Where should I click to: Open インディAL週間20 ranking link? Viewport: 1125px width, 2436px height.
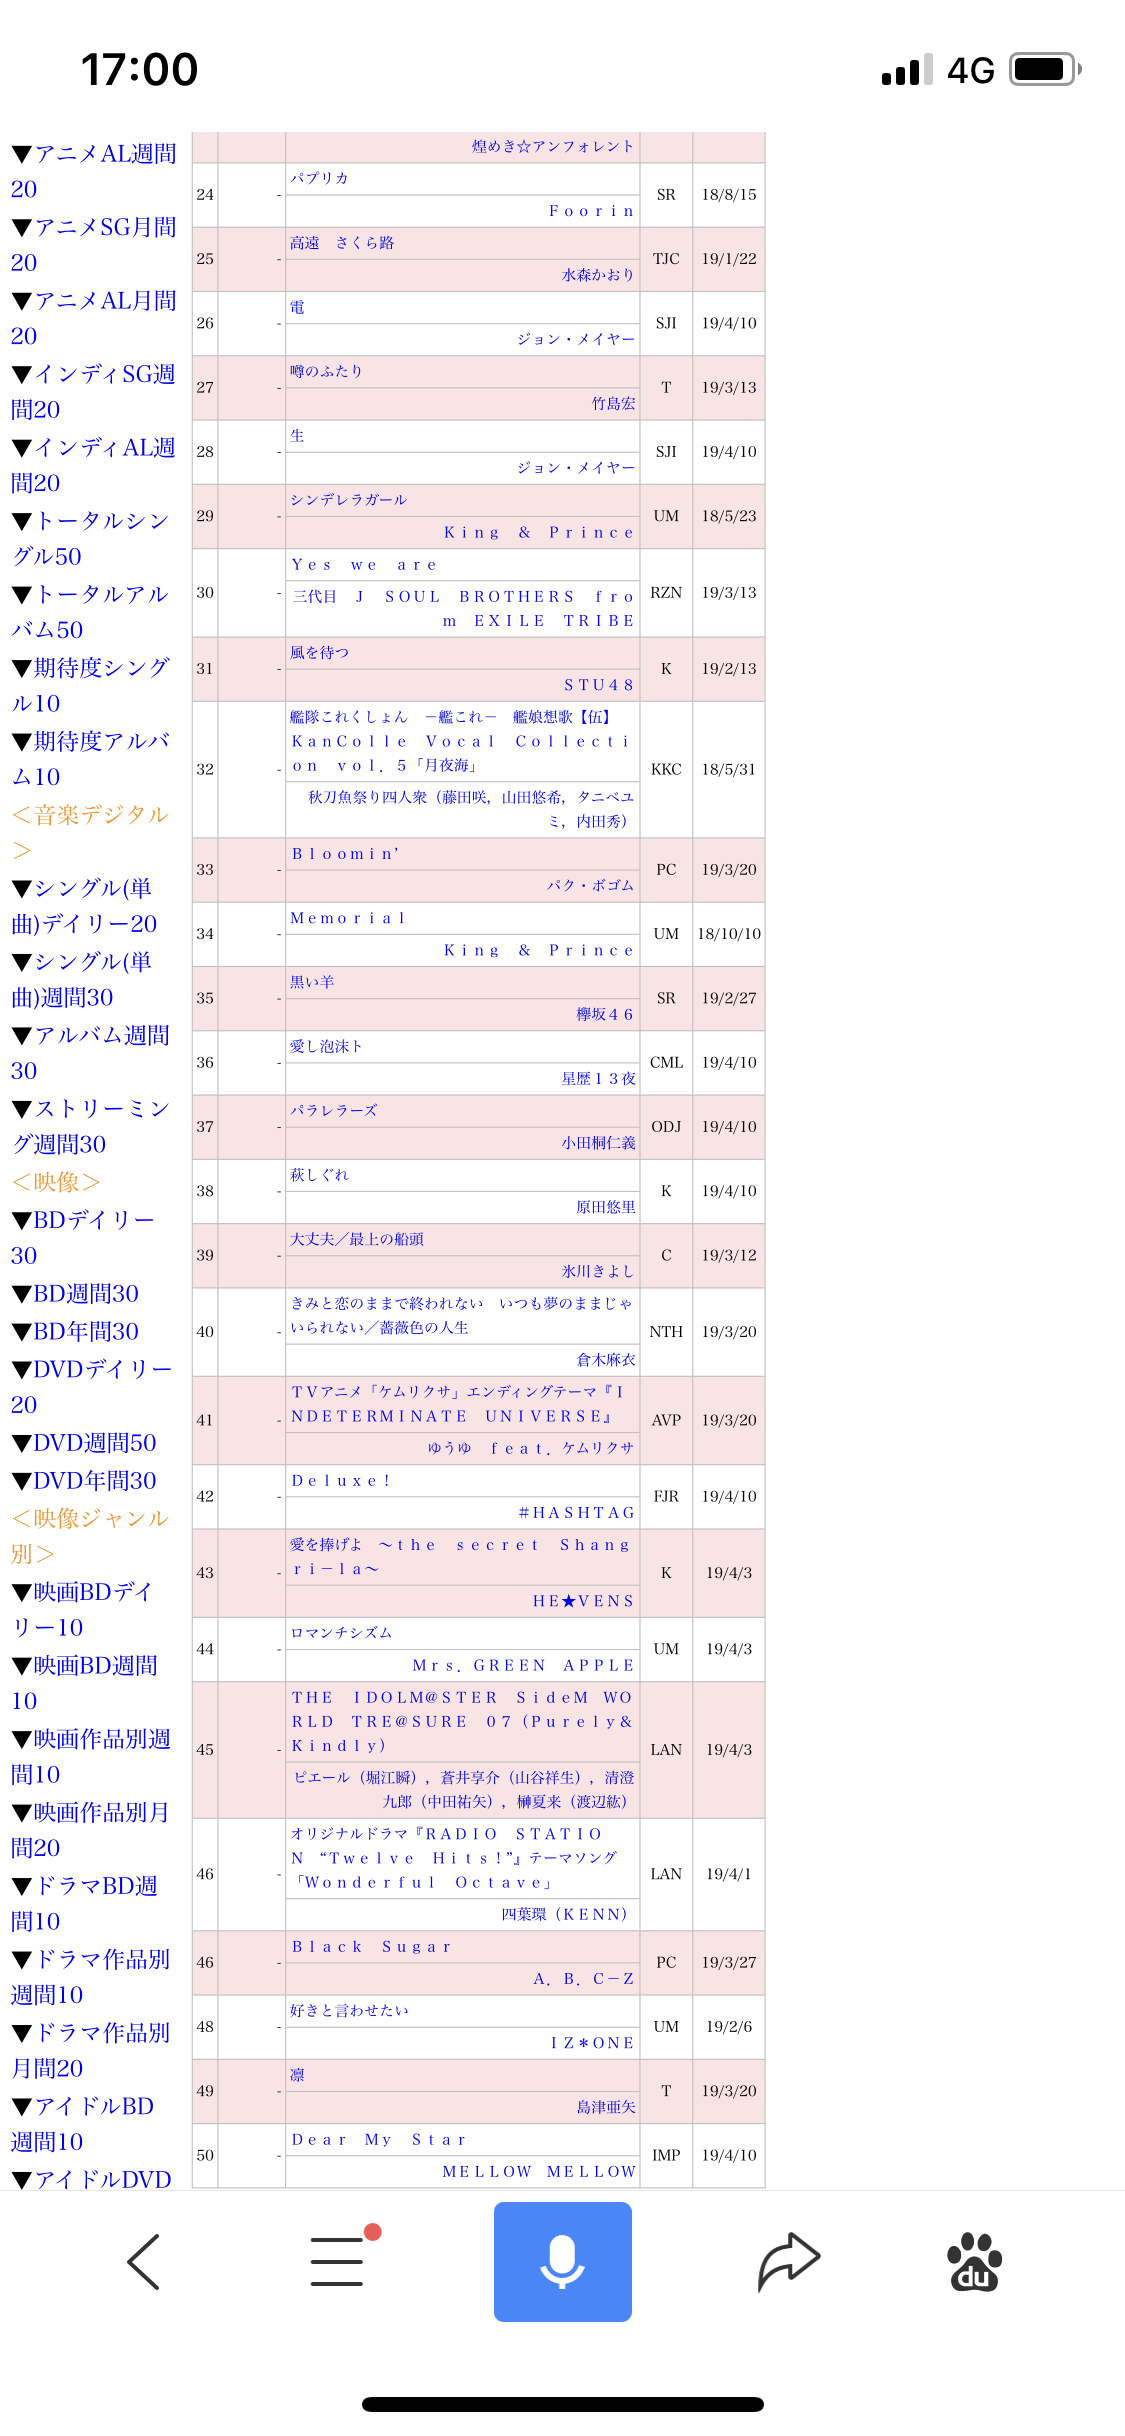pos(94,465)
